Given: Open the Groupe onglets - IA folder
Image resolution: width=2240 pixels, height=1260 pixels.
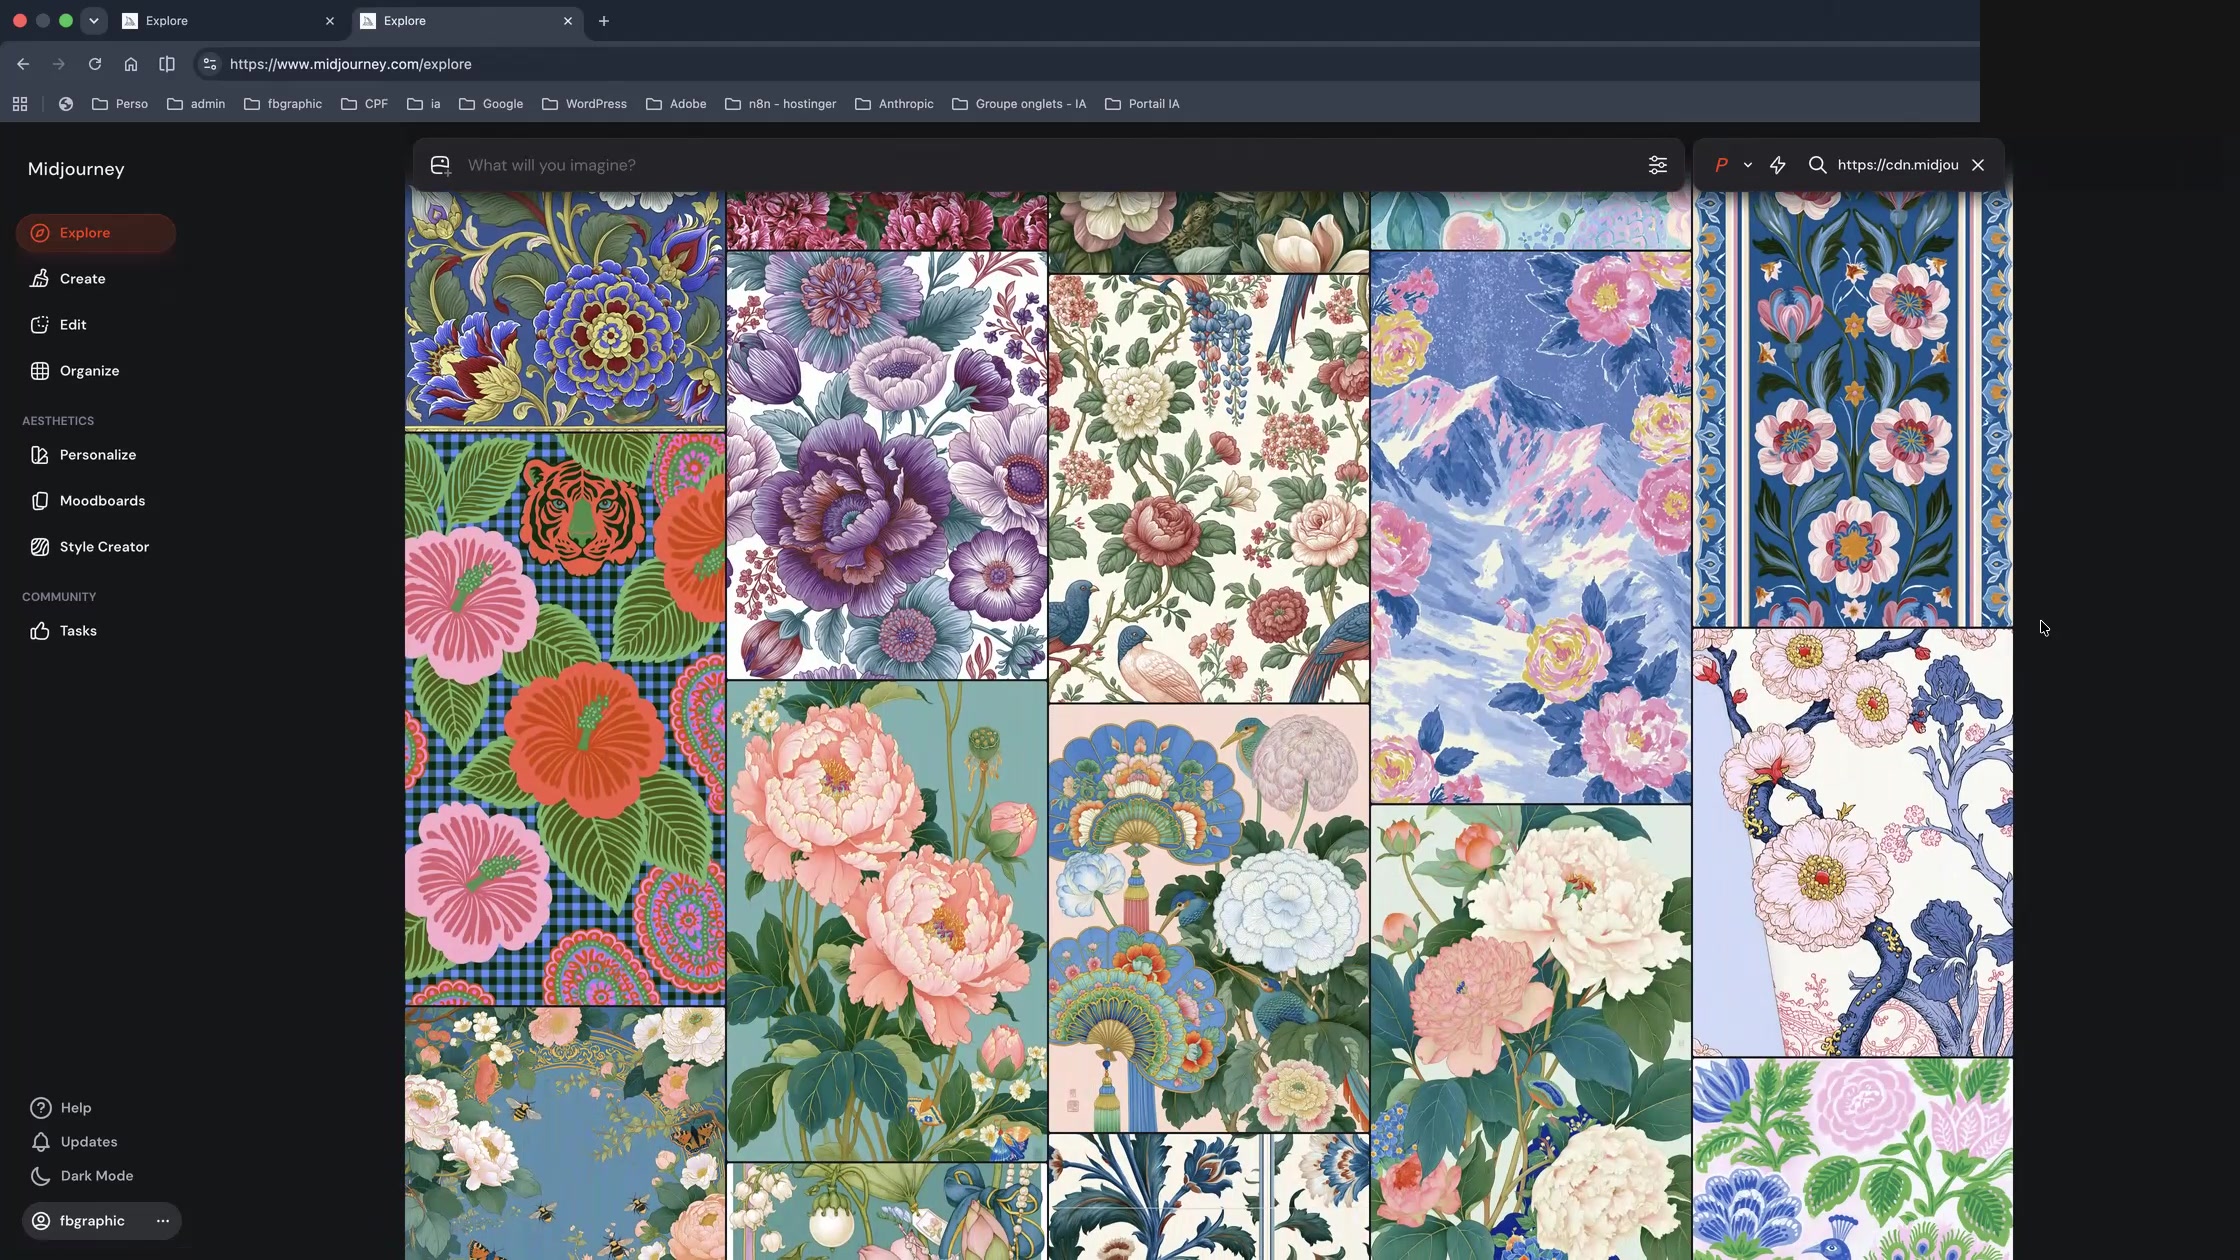Looking at the screenshot, I should pyautogui.click(x=1019, y=104).
